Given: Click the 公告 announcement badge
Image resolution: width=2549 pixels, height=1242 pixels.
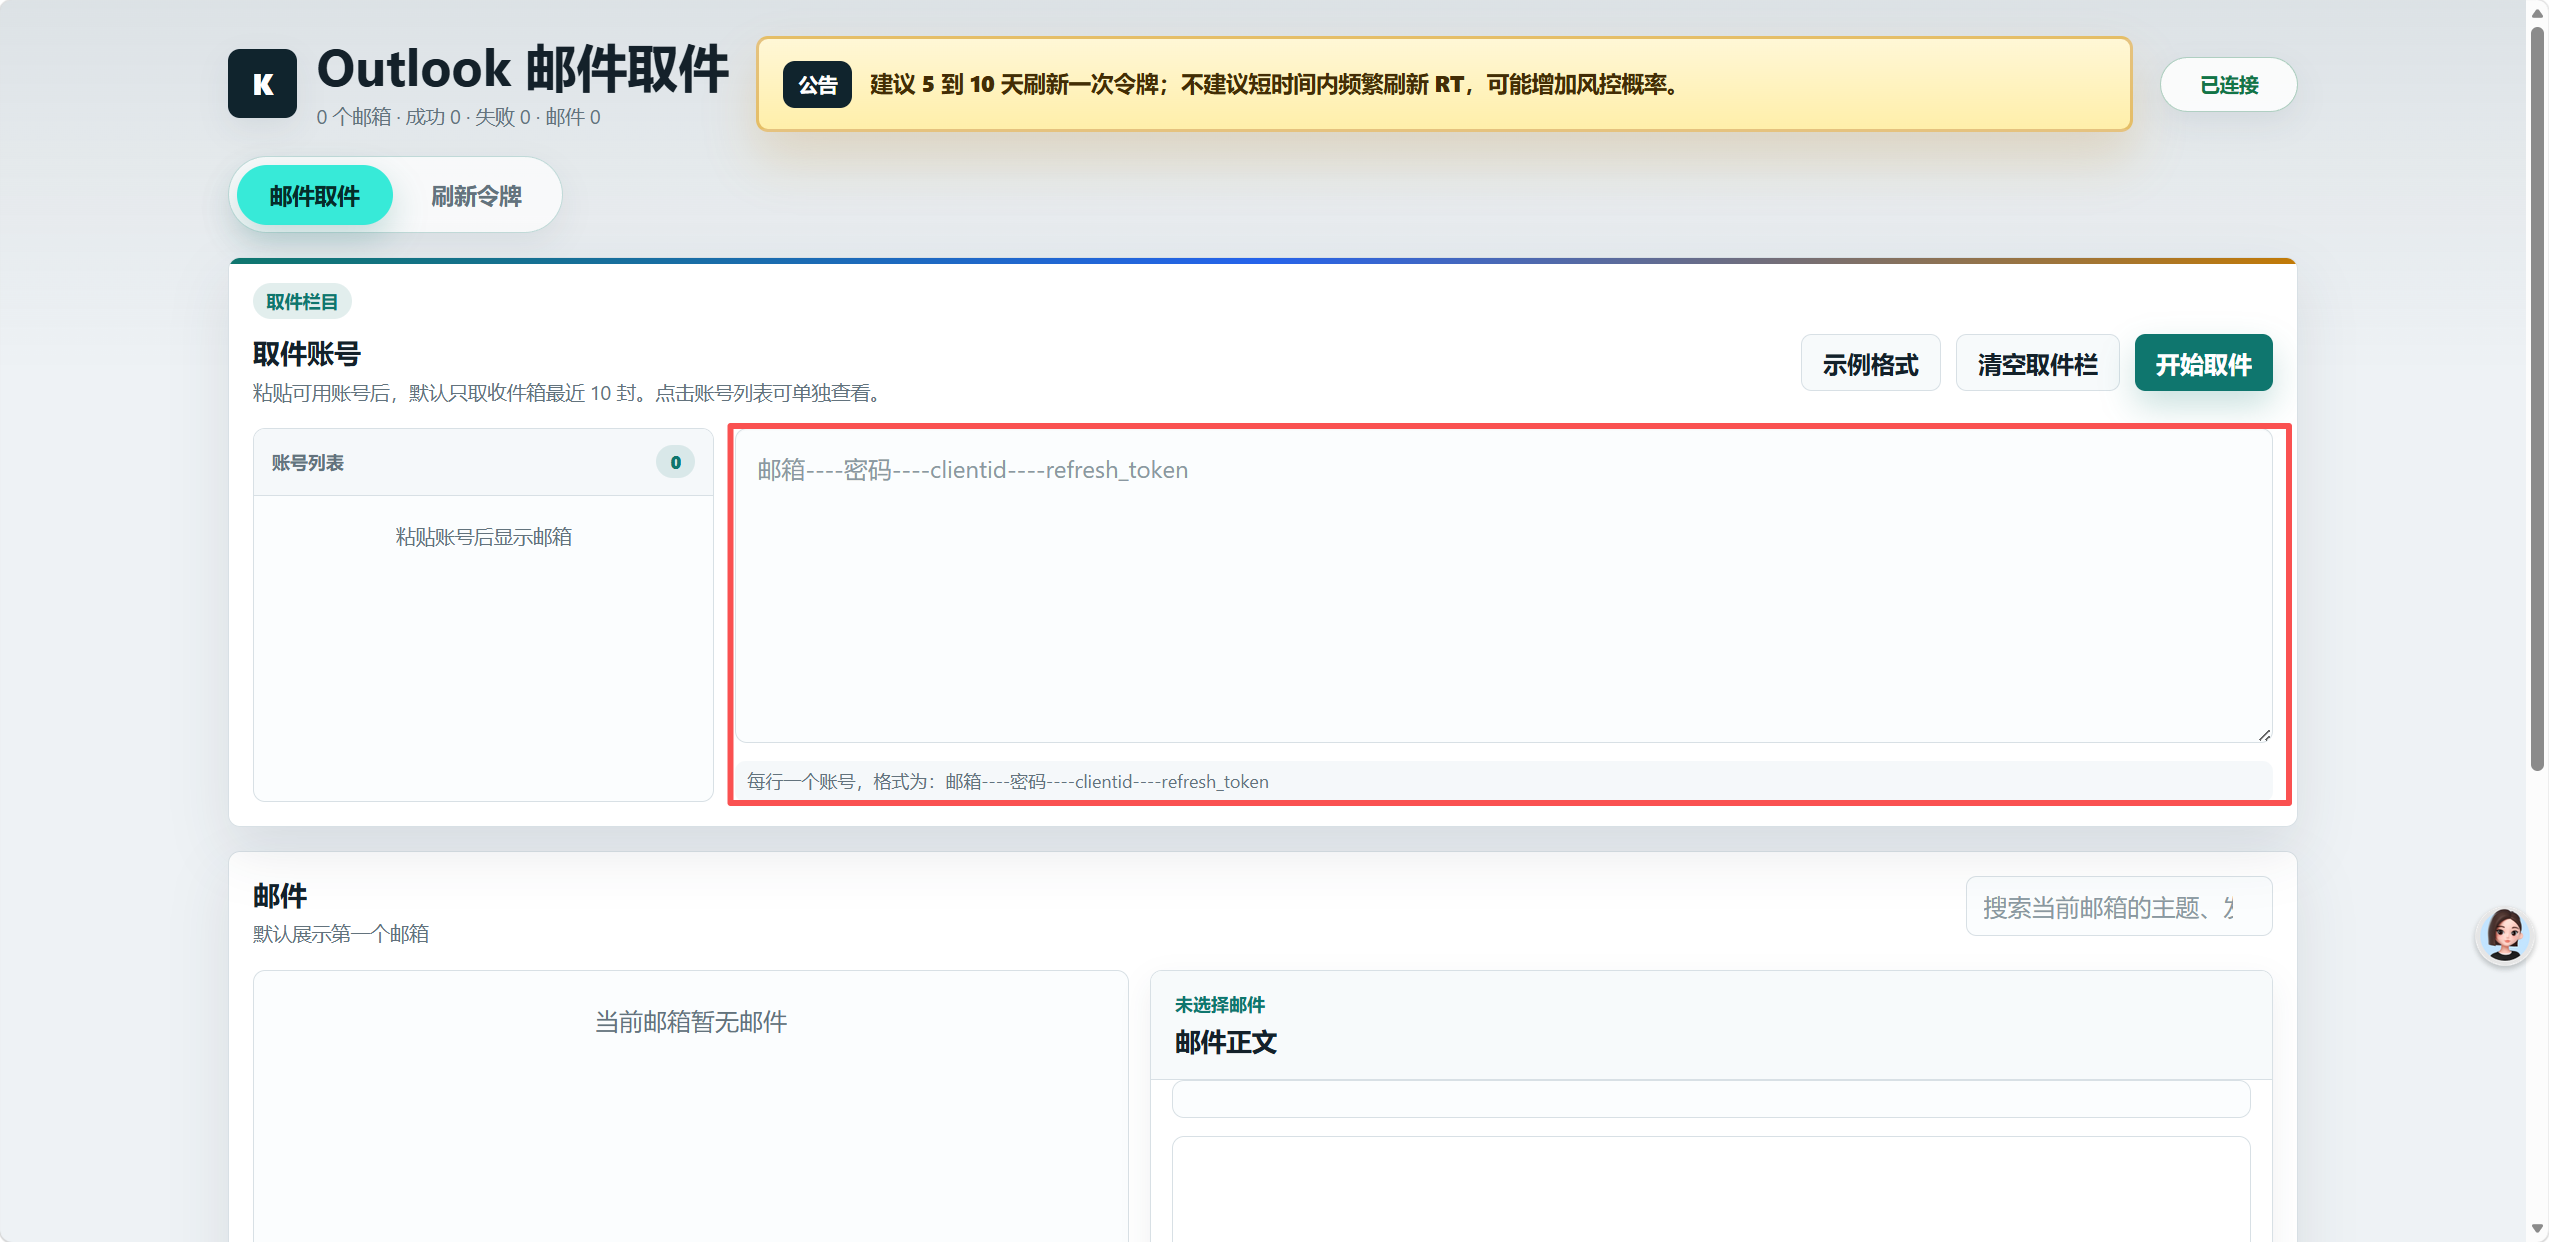Looking at the screenshot, I should click(817, 85).
